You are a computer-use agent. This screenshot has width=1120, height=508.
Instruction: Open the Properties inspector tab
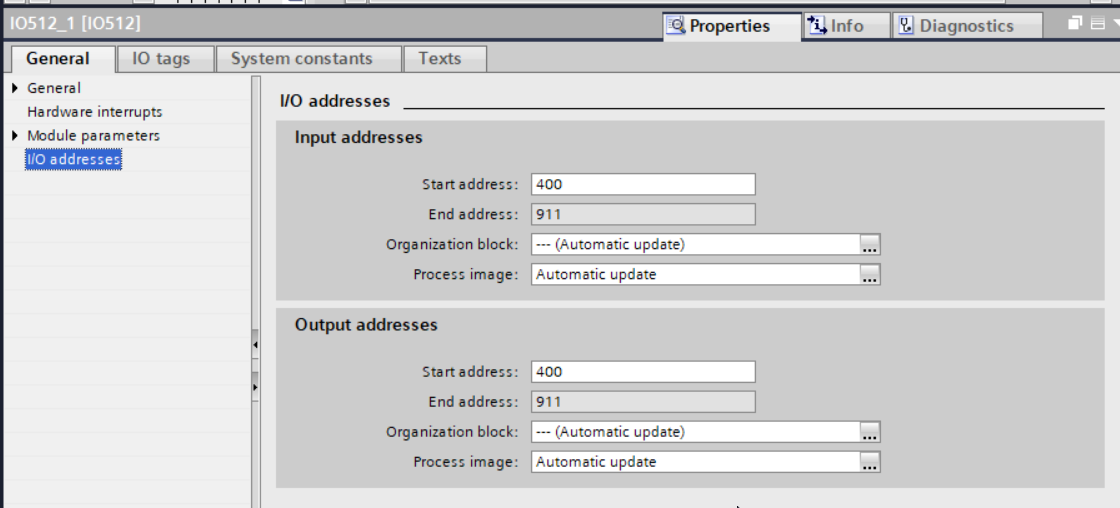[x=732, y=26]
